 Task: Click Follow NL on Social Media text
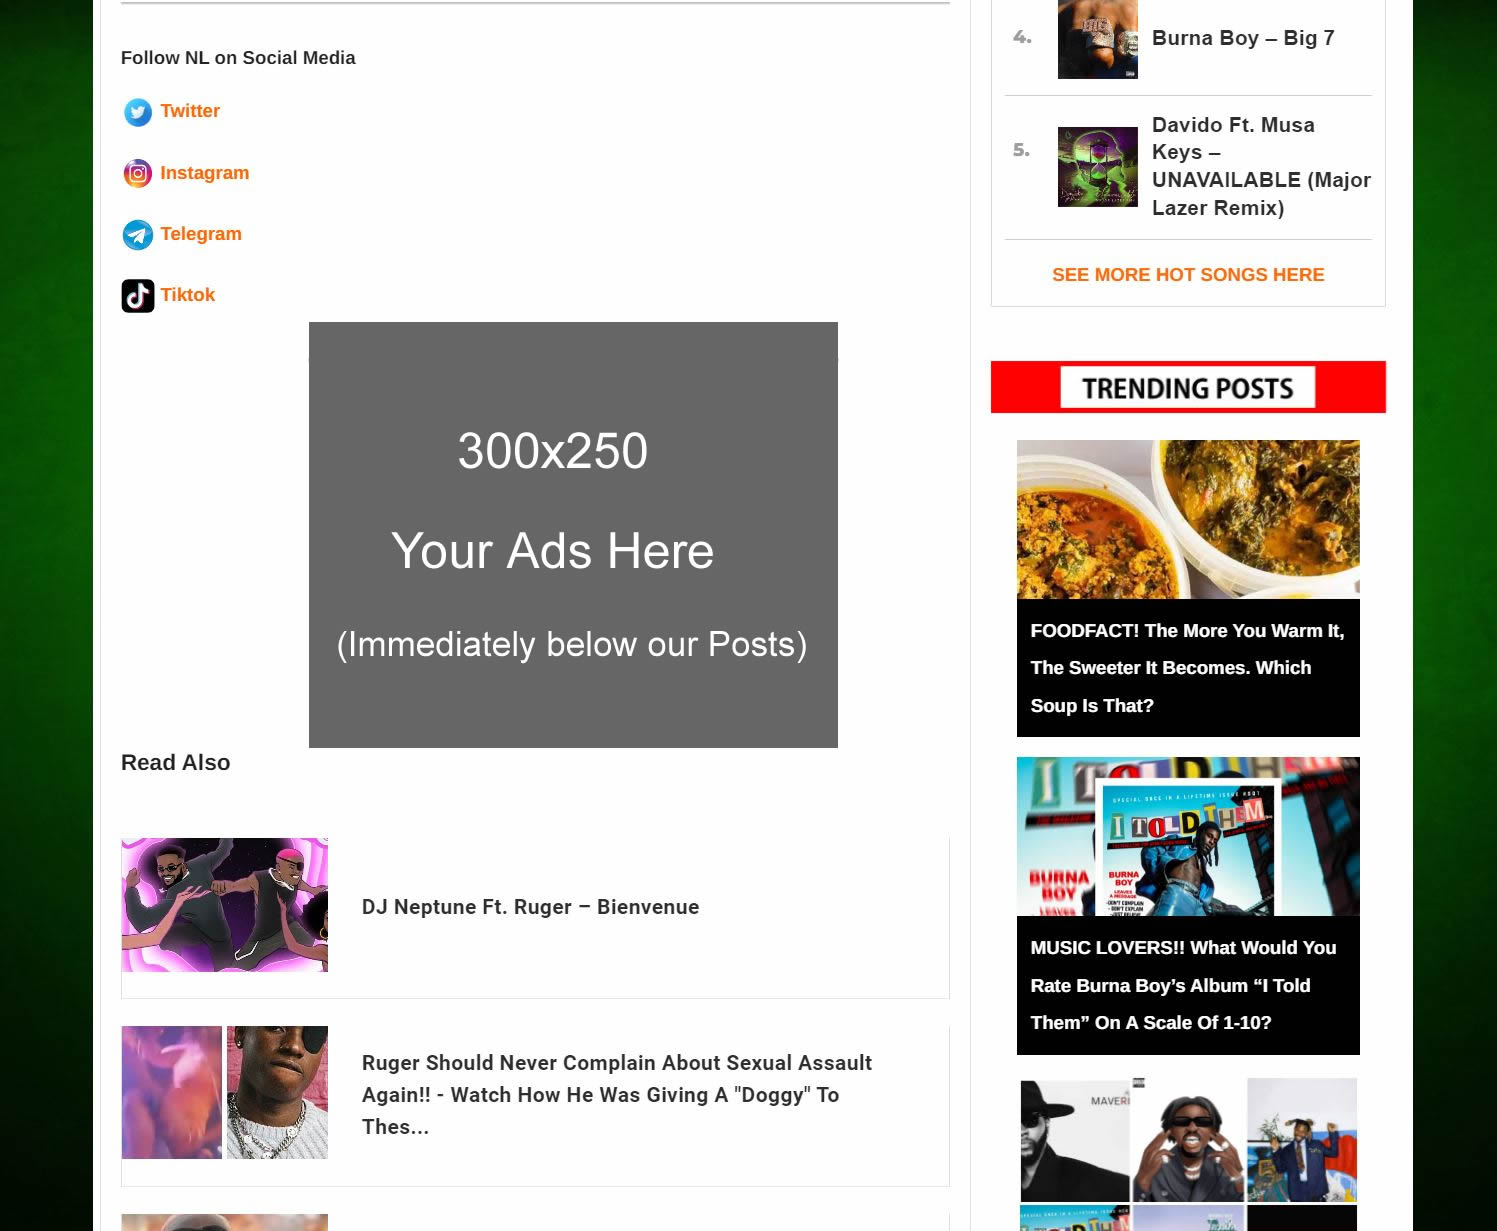click(x=238, y=58)
